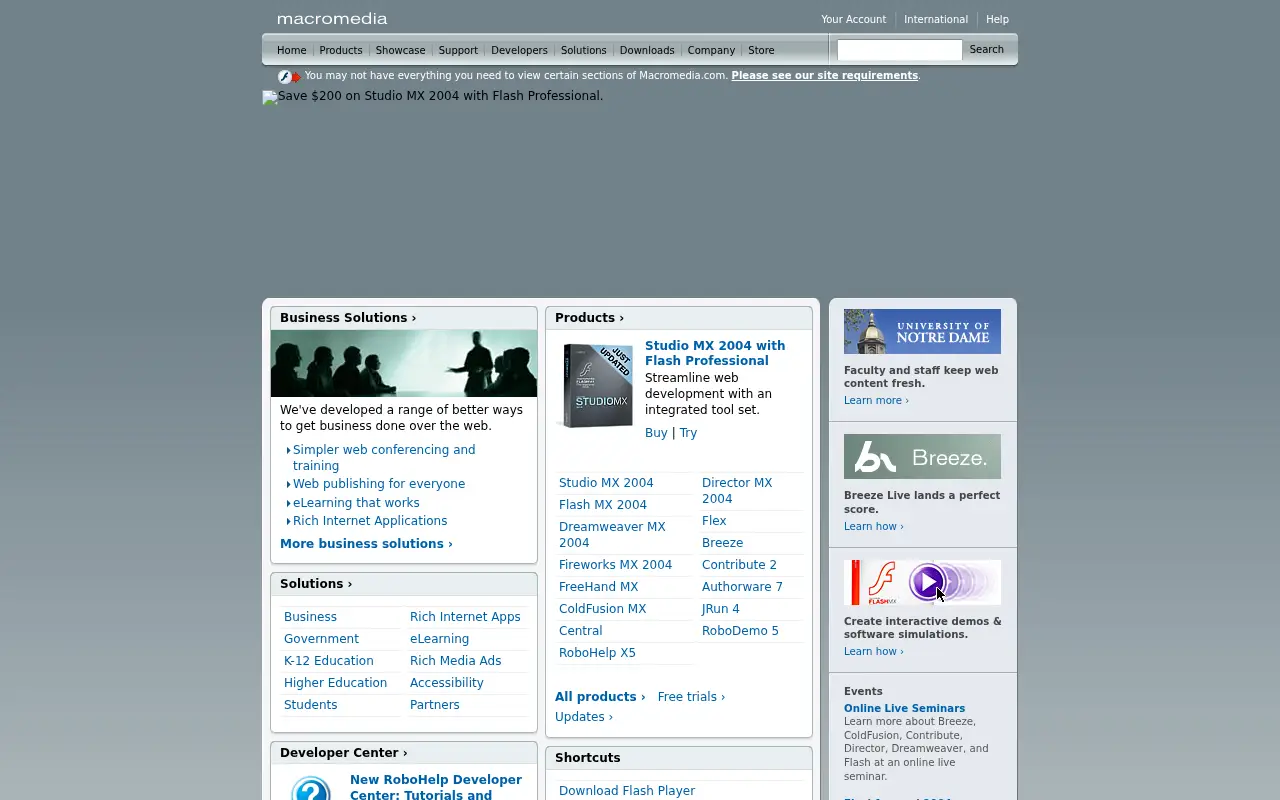
Task: Click the search input field
Action: pos(899,50)
